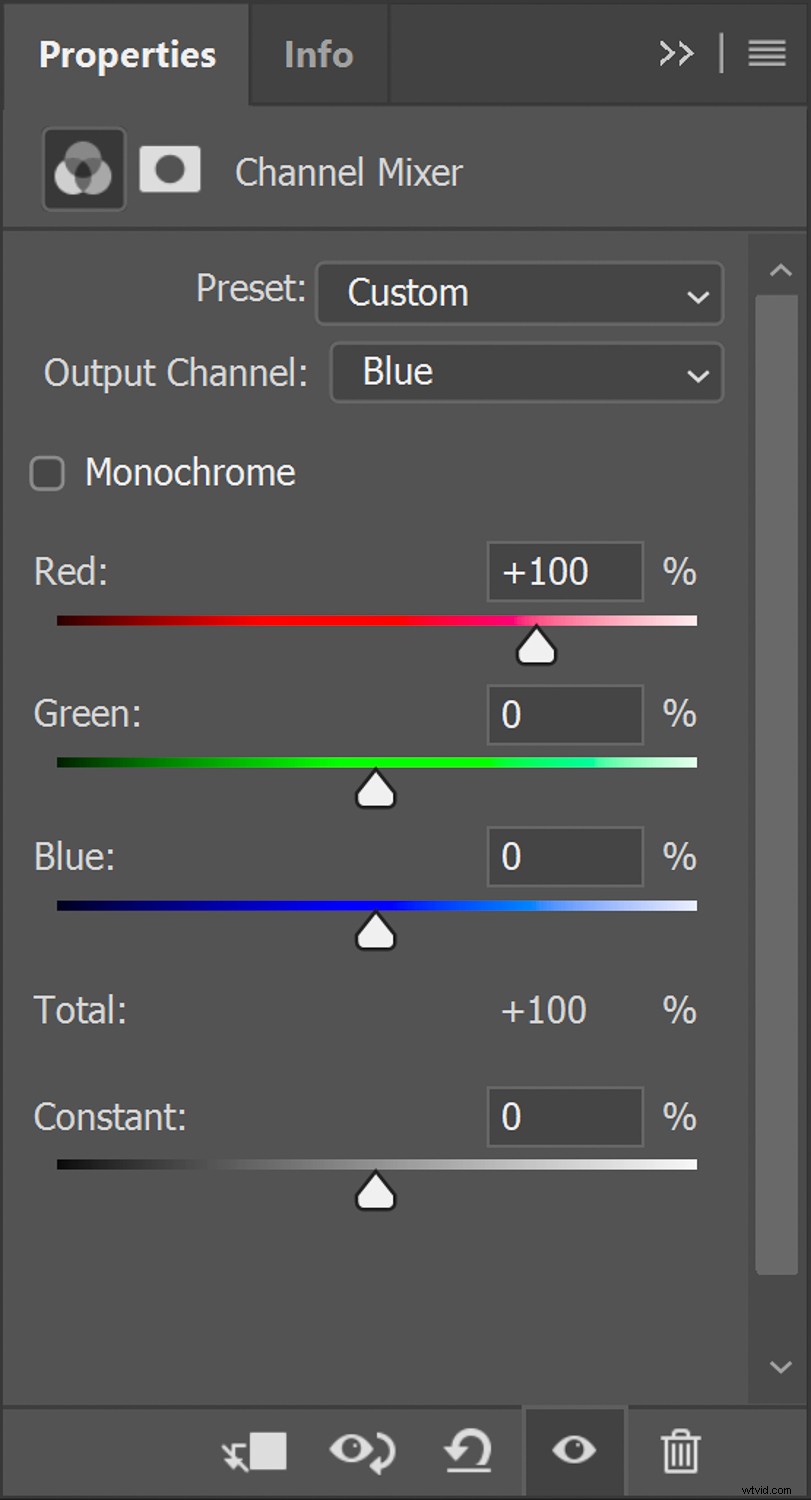This screenshot has height=1500, width=811.
Task: Click the clip-to-layer icon
Action: pos(254,1452)
